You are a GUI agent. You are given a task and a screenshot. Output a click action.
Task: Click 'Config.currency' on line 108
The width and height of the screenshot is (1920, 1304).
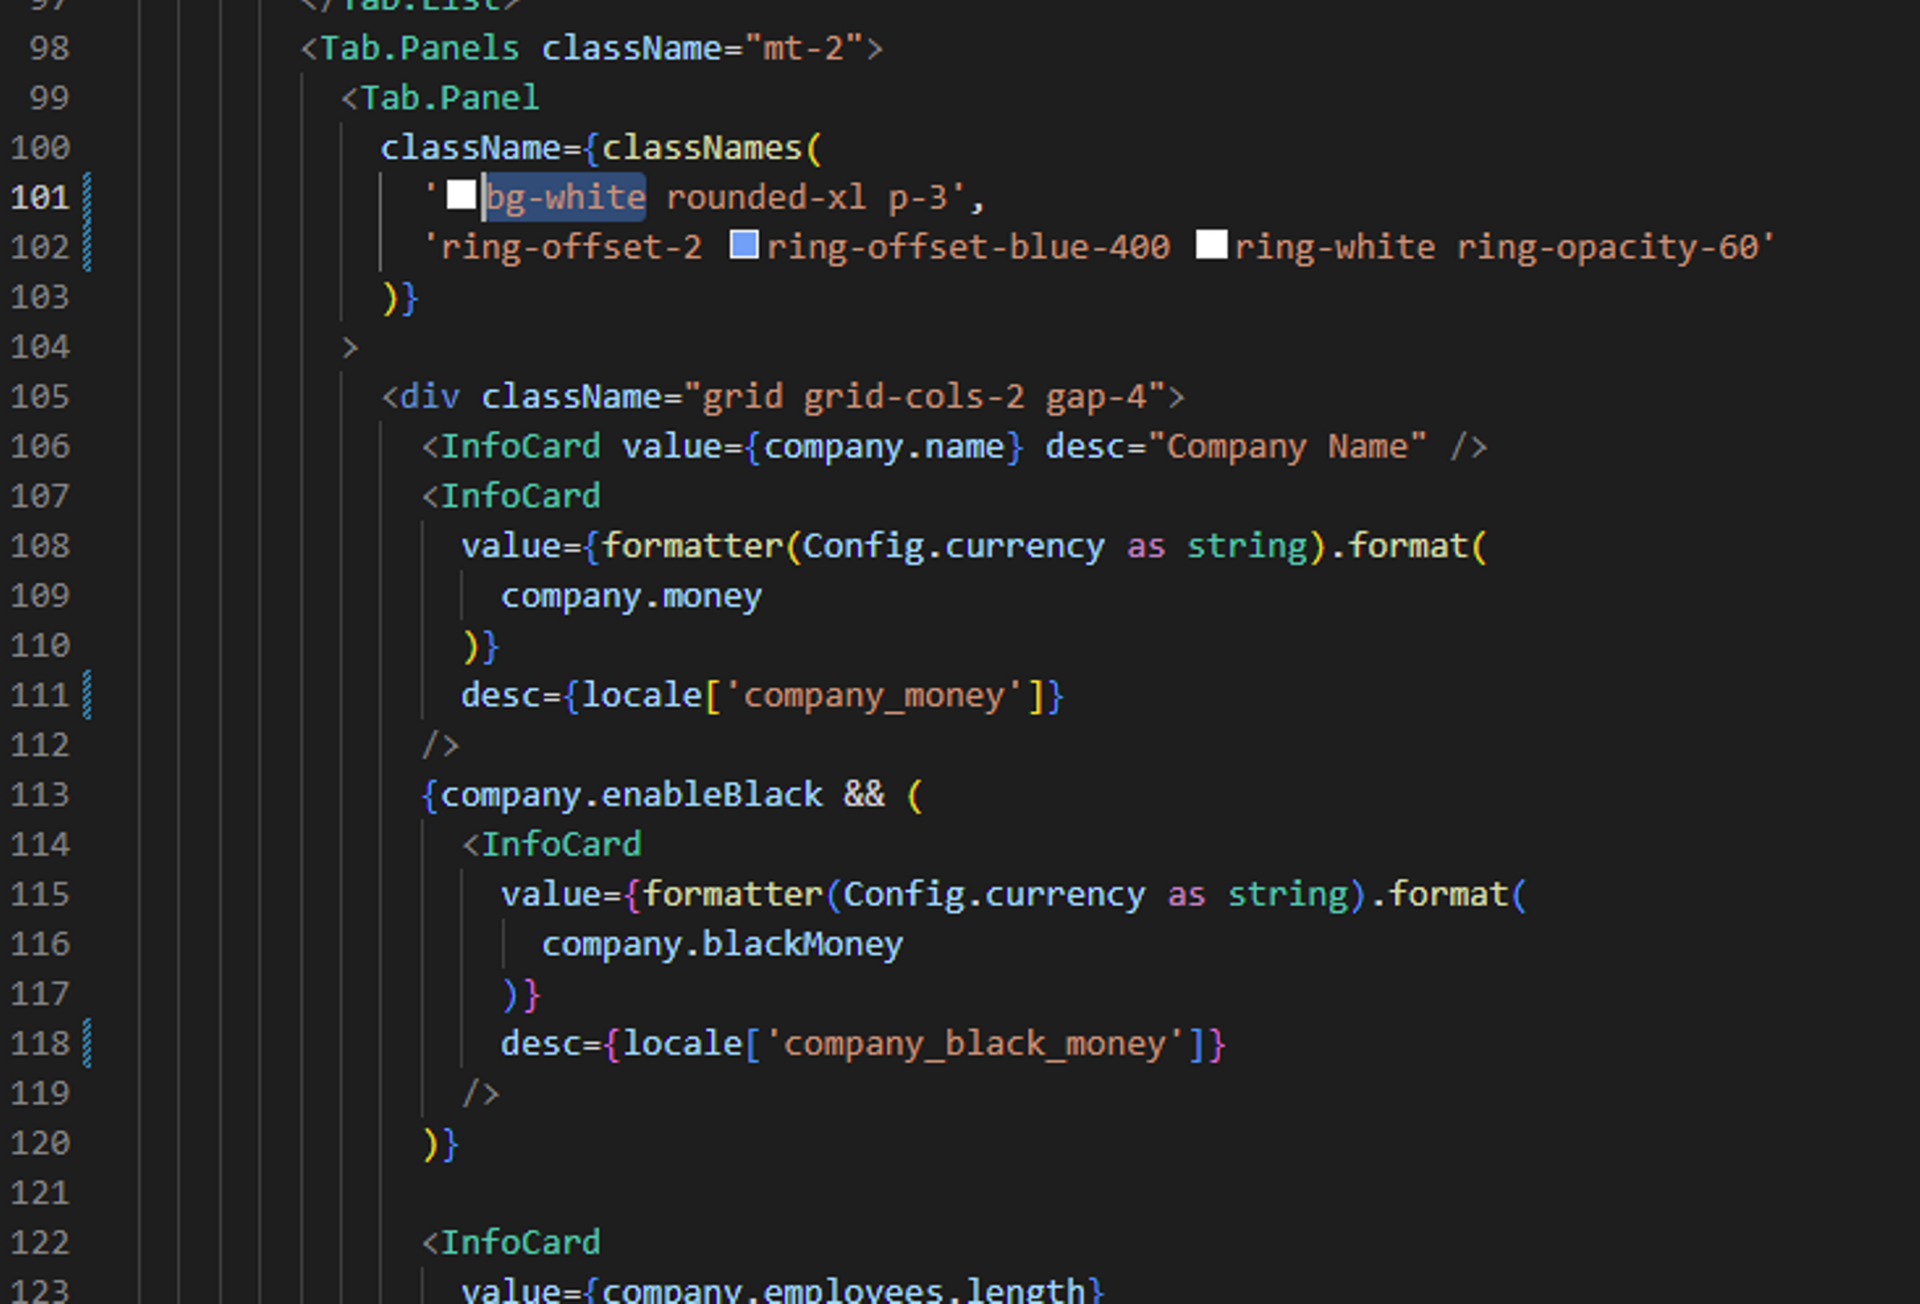[954, 546]
